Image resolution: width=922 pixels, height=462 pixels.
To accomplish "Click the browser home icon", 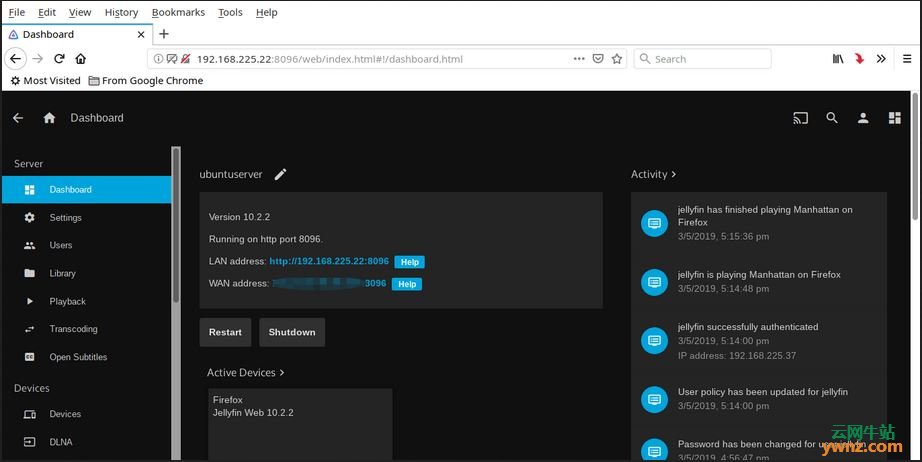I will click(x=81, y=59).
